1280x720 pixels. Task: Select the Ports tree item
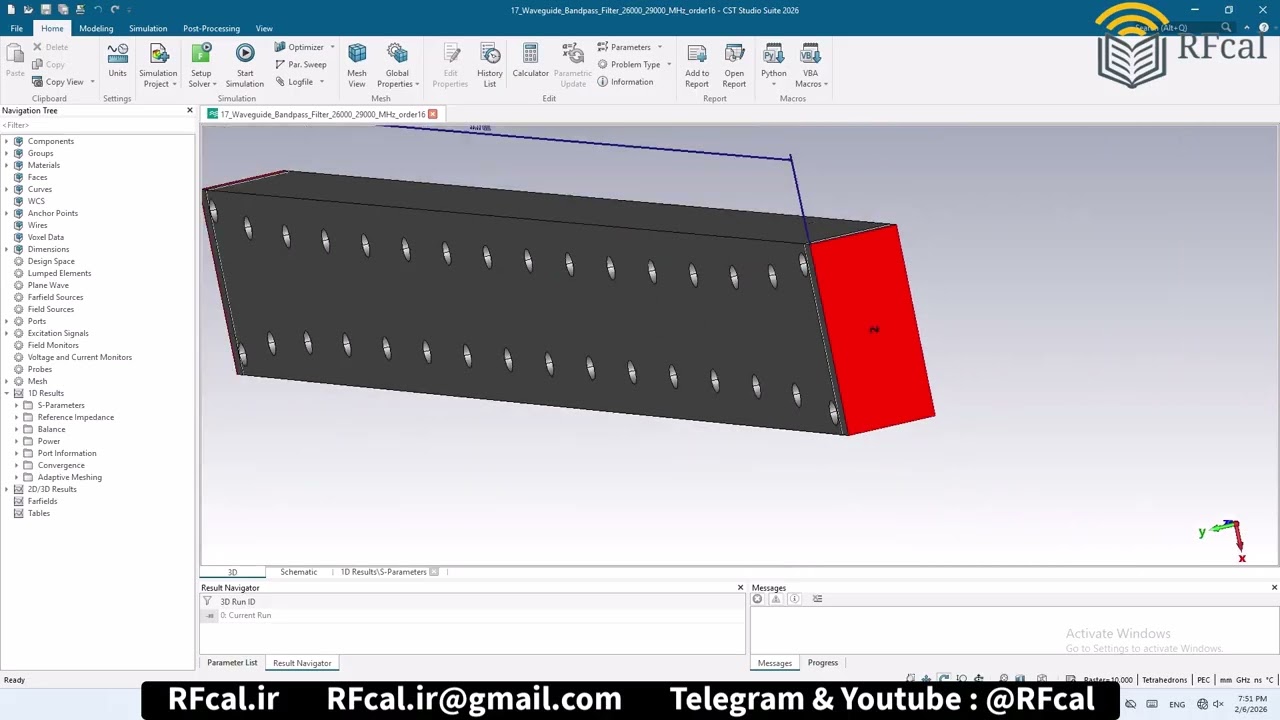click(x=37, y=321)
